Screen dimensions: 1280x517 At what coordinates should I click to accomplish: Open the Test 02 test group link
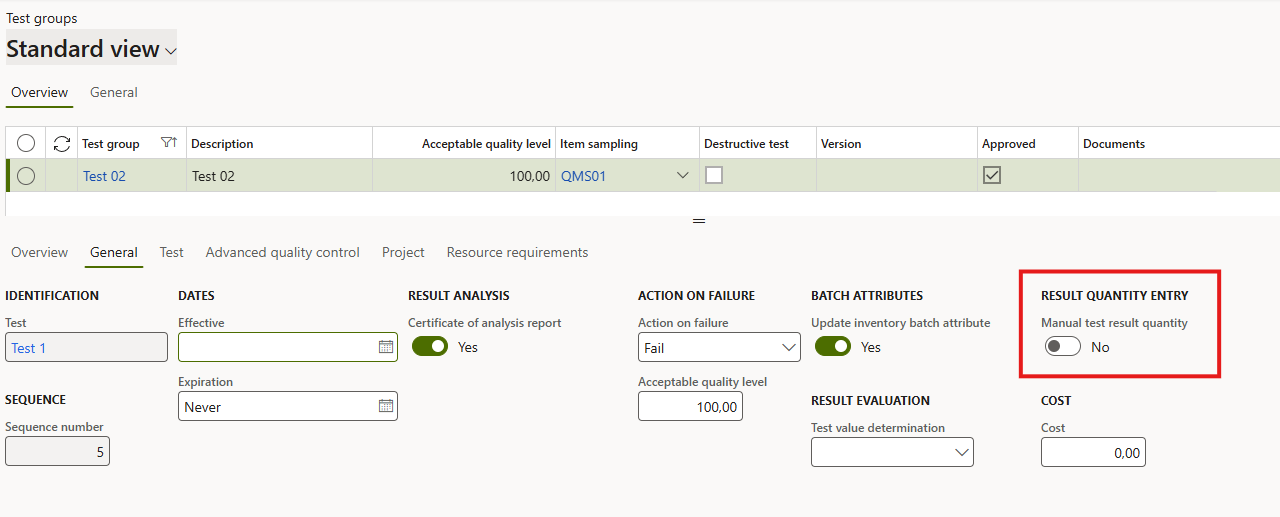coord(104,177)
